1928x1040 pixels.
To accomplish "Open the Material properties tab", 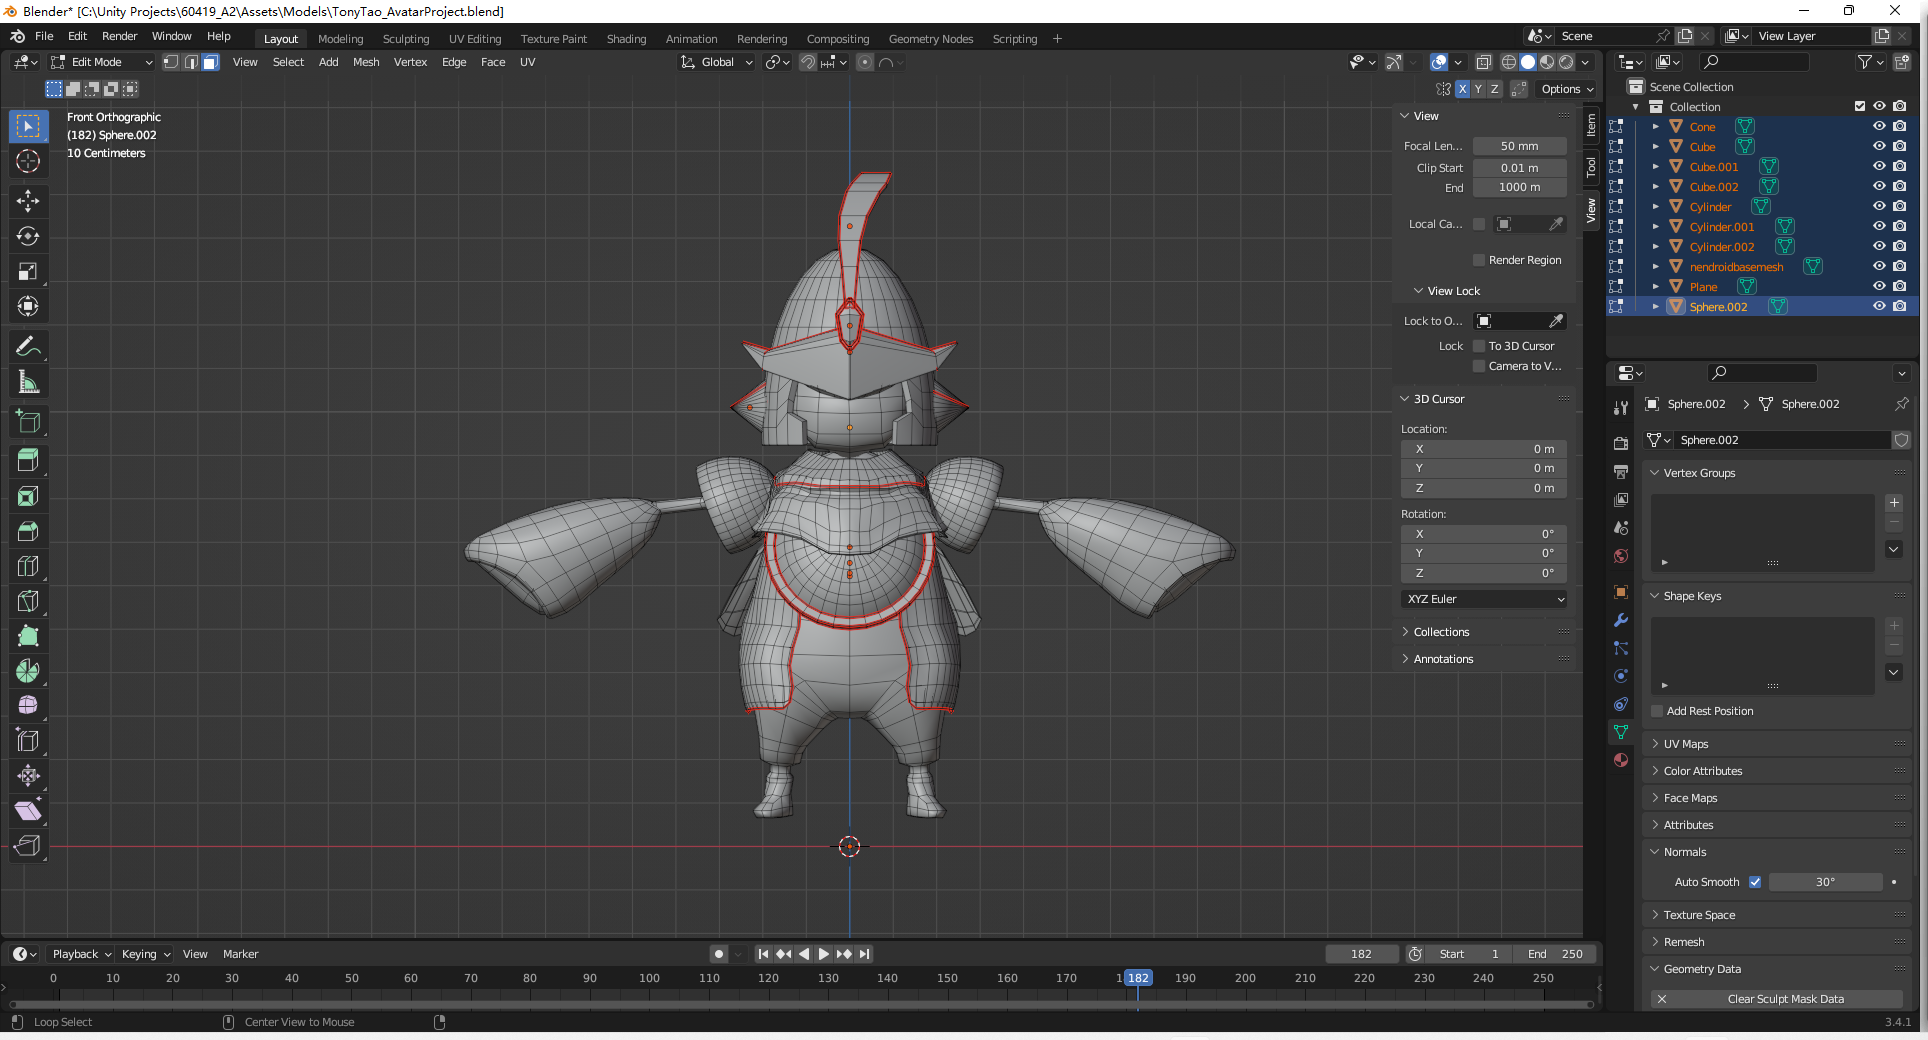I will tap(1621, 760).
